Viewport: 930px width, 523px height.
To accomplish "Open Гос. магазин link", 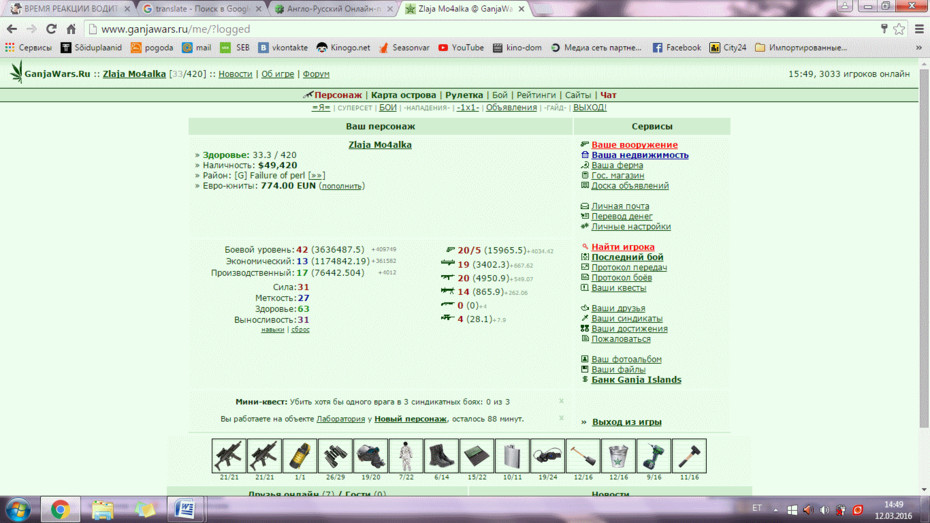I will click(x=617, y=175).
